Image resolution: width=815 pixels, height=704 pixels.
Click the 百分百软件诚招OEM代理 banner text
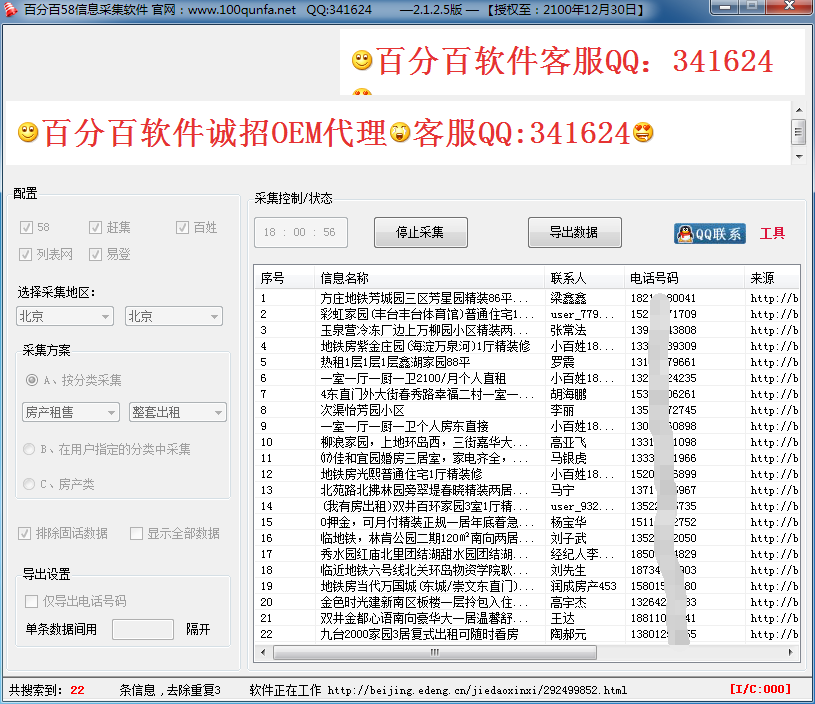point(214,132)
